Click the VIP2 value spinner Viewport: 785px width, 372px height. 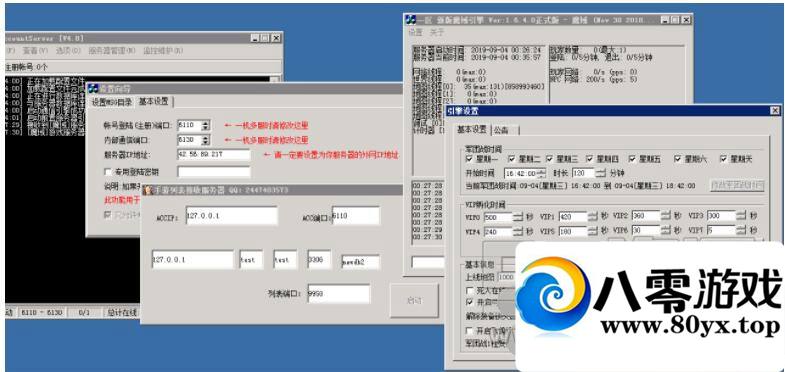[665, 216]
